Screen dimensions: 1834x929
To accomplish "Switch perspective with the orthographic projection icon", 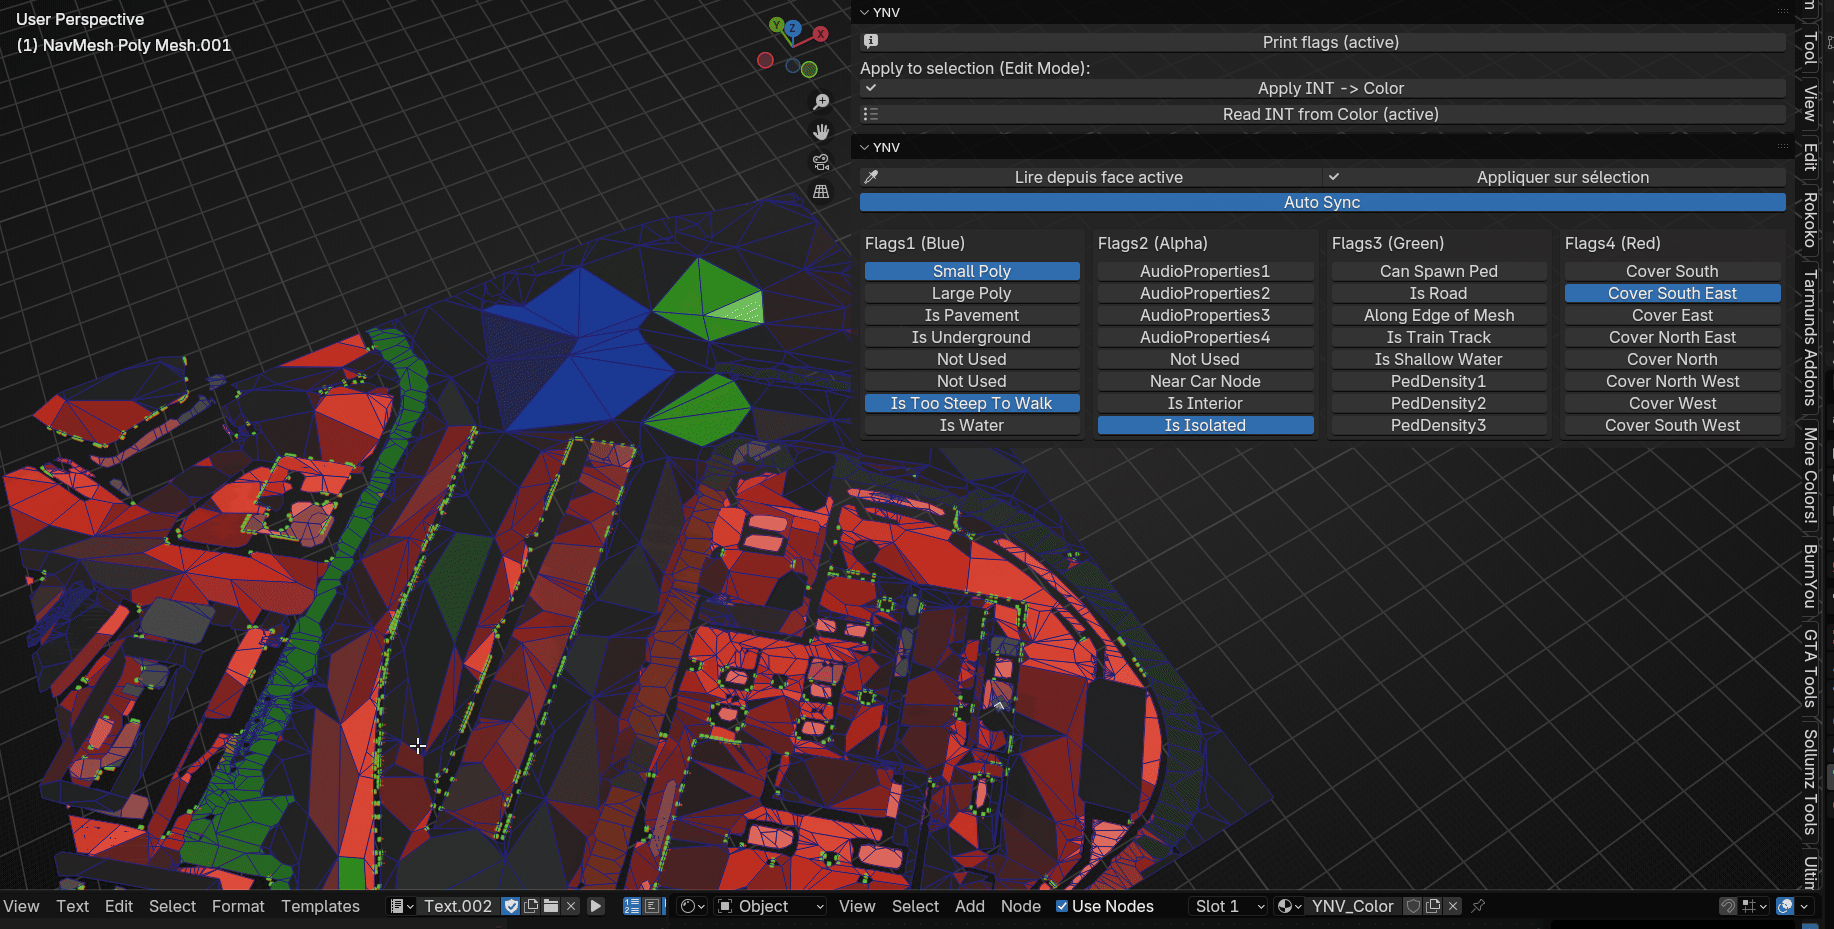I will coord(820,190).
